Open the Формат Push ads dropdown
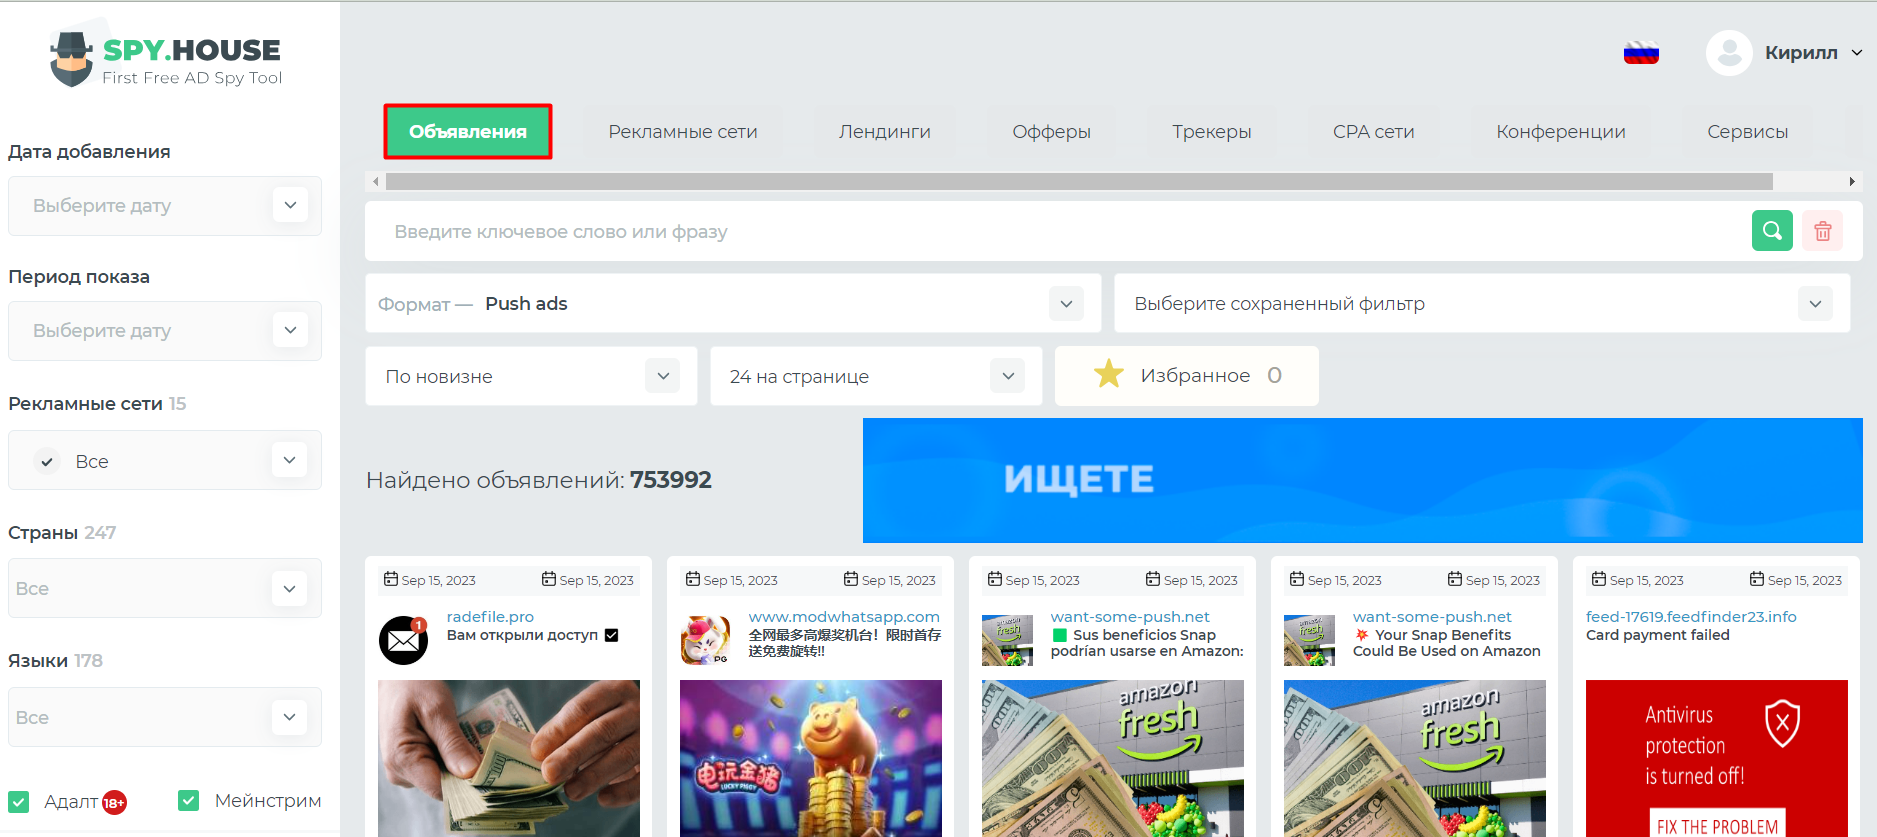This screenshot has height=837, width=1877. (x=733, y=303)
